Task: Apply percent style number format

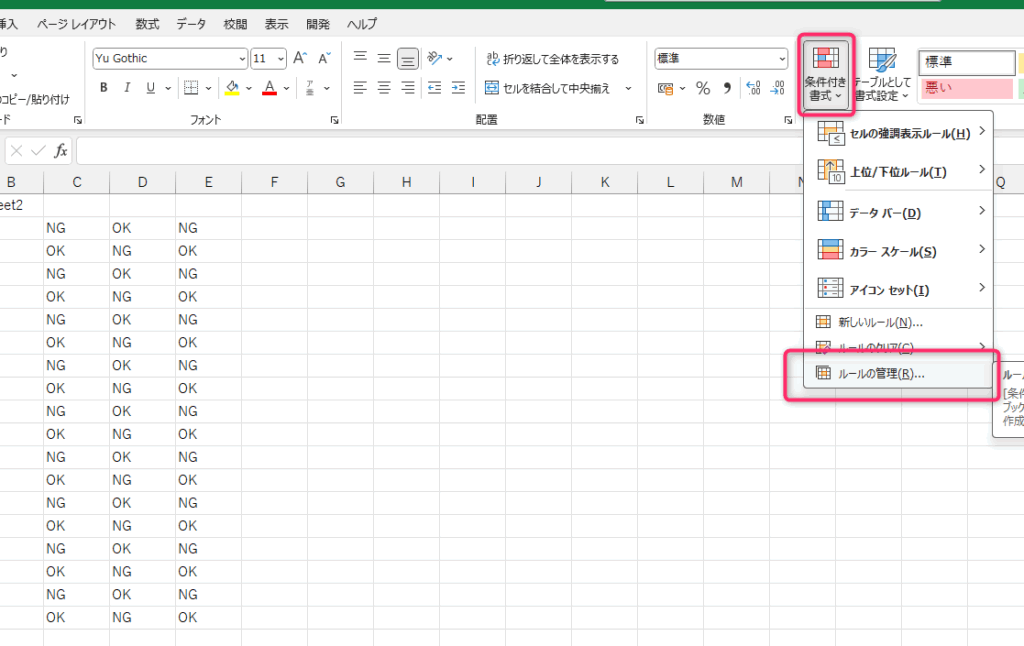Action: tap(703, 88)
